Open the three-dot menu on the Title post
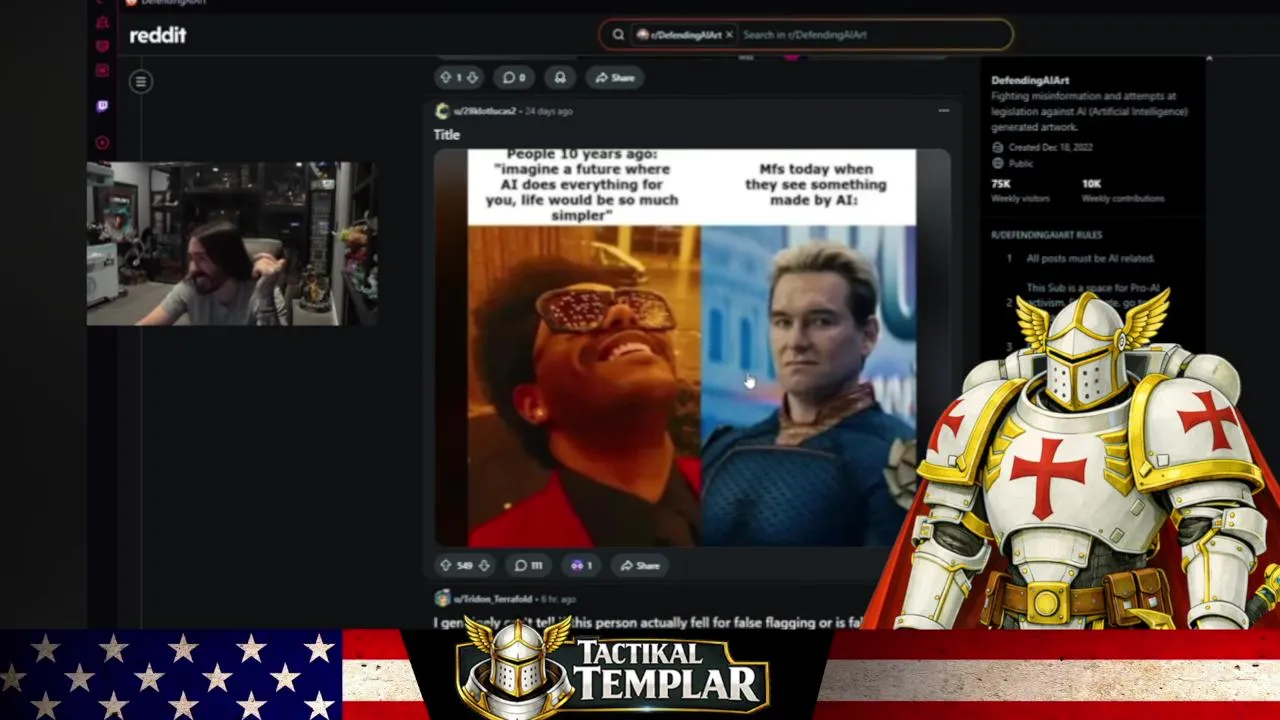This screenshot has height=720, width=1280. [943, 111]
